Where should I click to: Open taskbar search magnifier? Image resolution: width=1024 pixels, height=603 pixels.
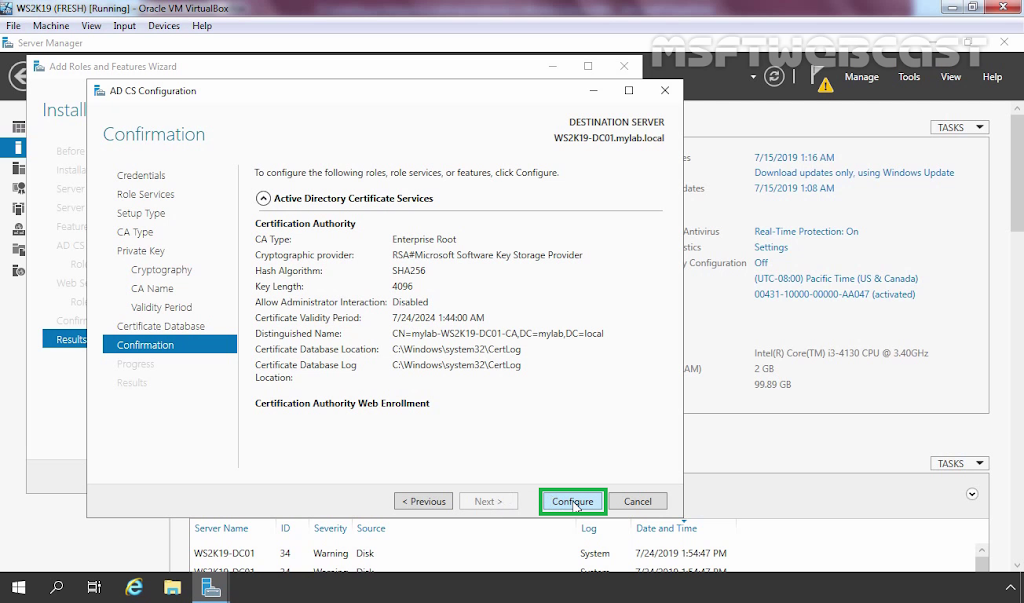57,587
